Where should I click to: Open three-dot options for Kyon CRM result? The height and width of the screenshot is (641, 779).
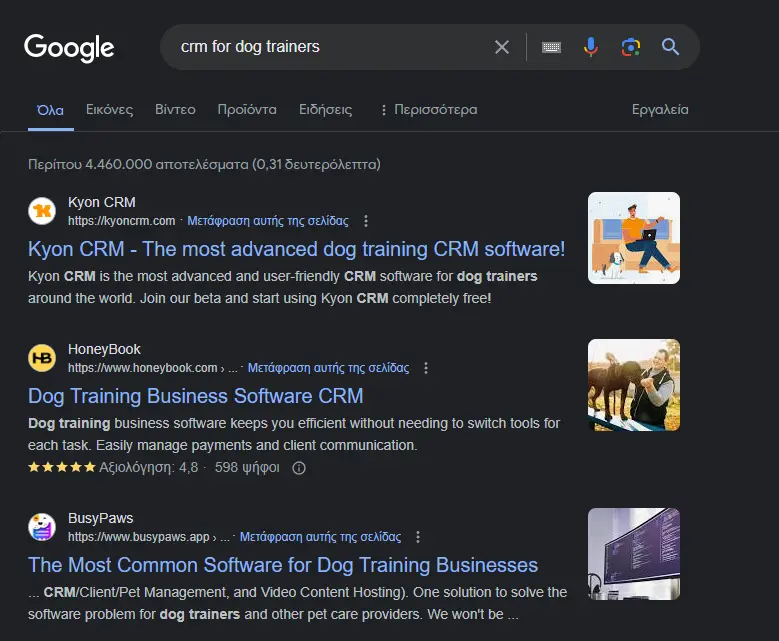tap(366, 221)
